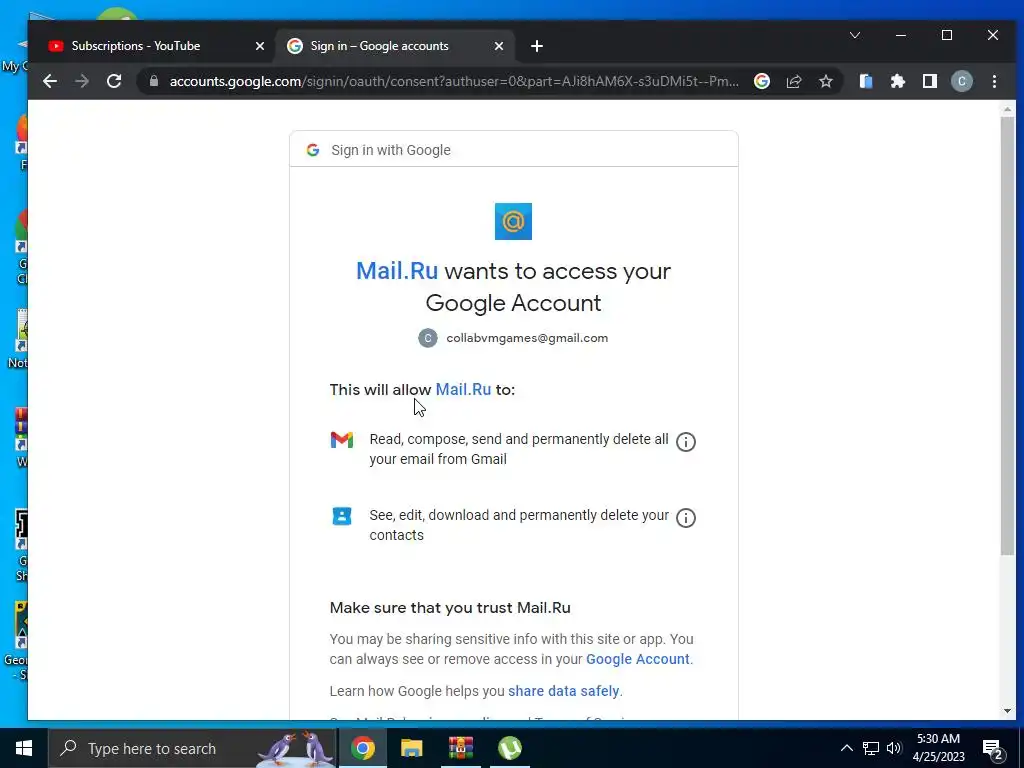Viewport: 1024px width, 768px height.
Task: Open the blue extension icon beside the bookmark star
Action: [x=866, y=81]
